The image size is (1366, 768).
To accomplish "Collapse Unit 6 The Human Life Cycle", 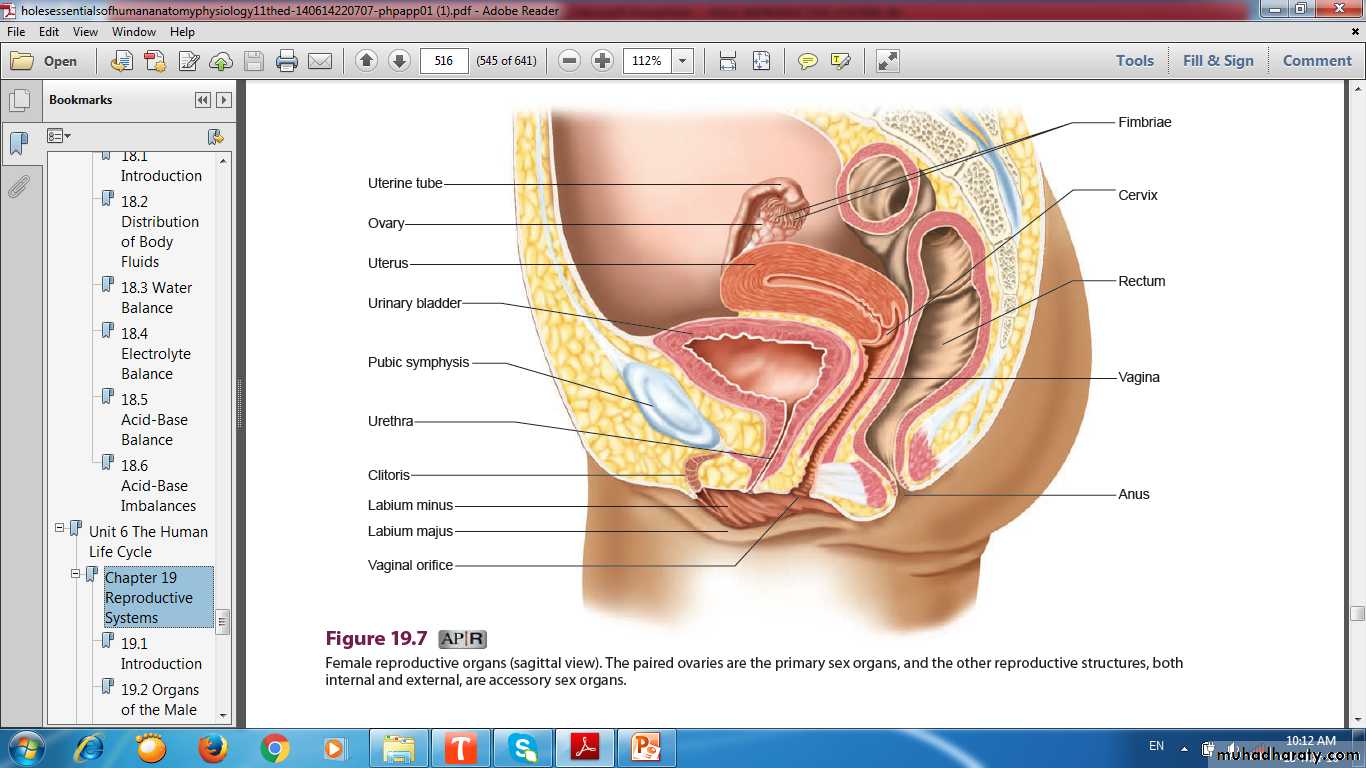I will 60,528.
